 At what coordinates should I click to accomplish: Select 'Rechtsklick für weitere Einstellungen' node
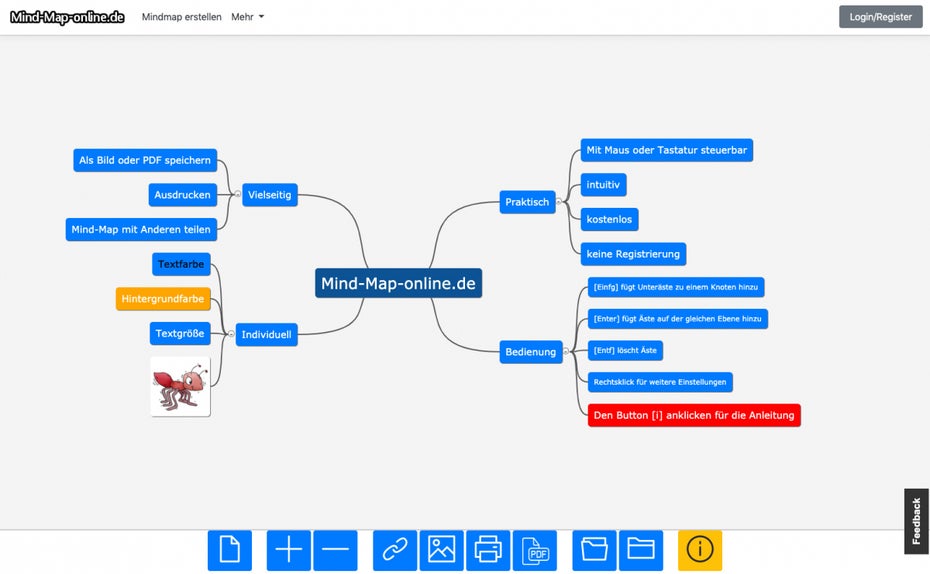660,382
